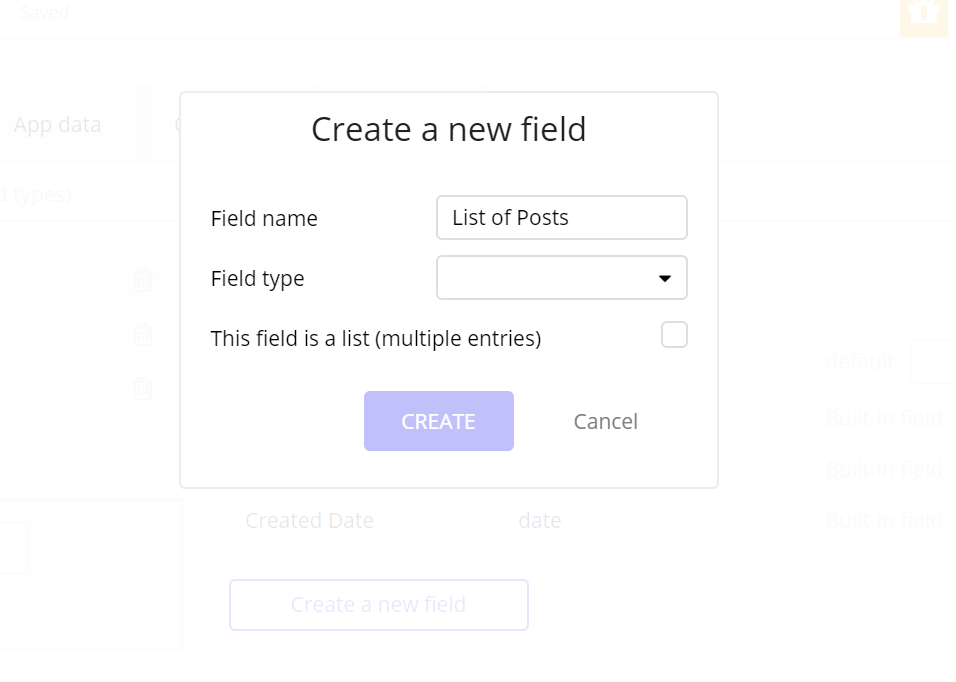Switch to the App data tab
956x682 pixels.
coord(57,125)
